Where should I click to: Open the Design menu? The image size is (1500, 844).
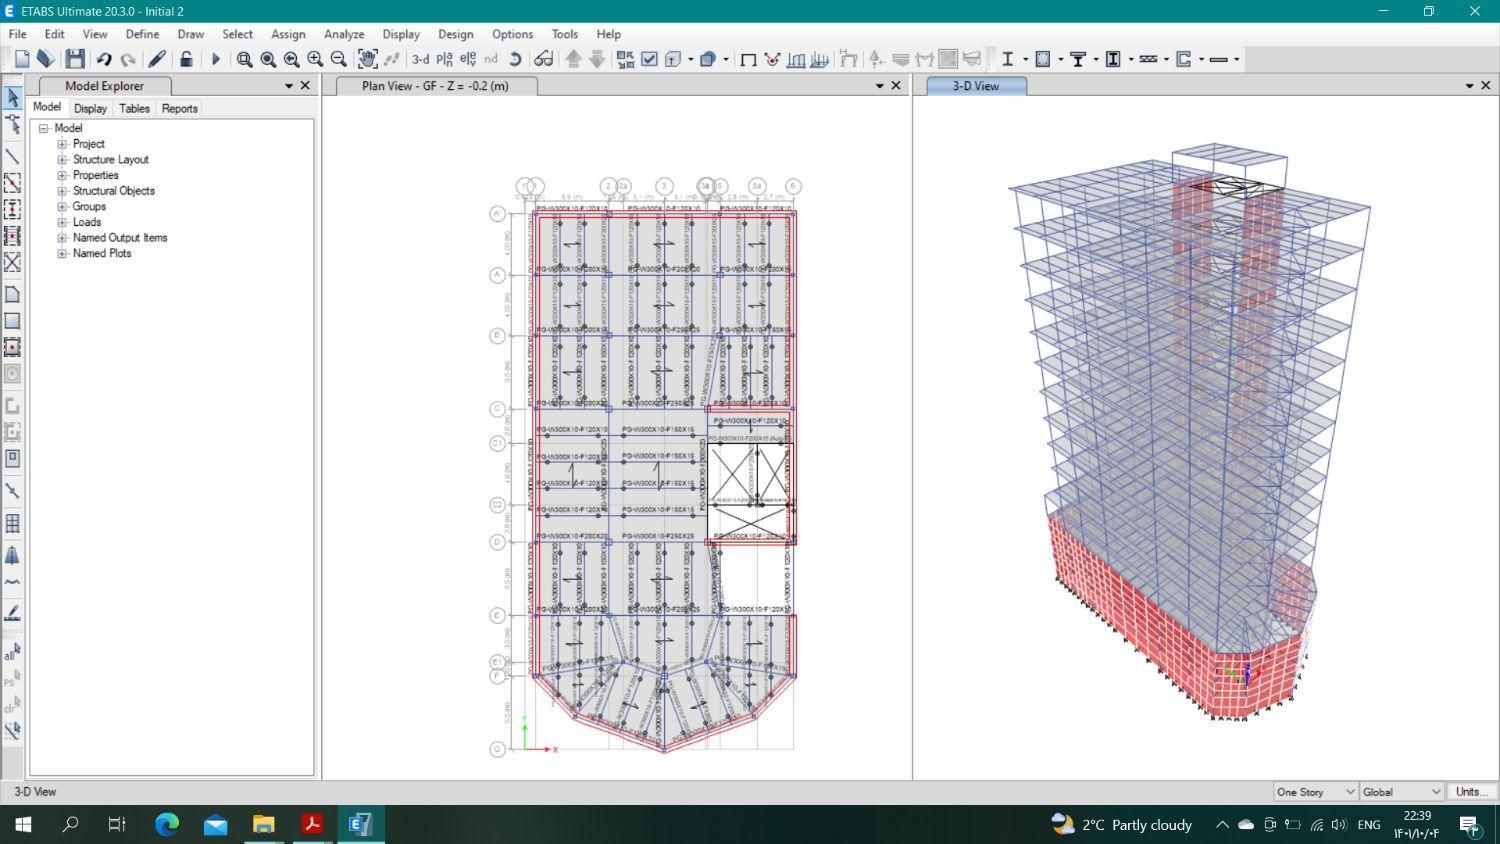(455, 34)
